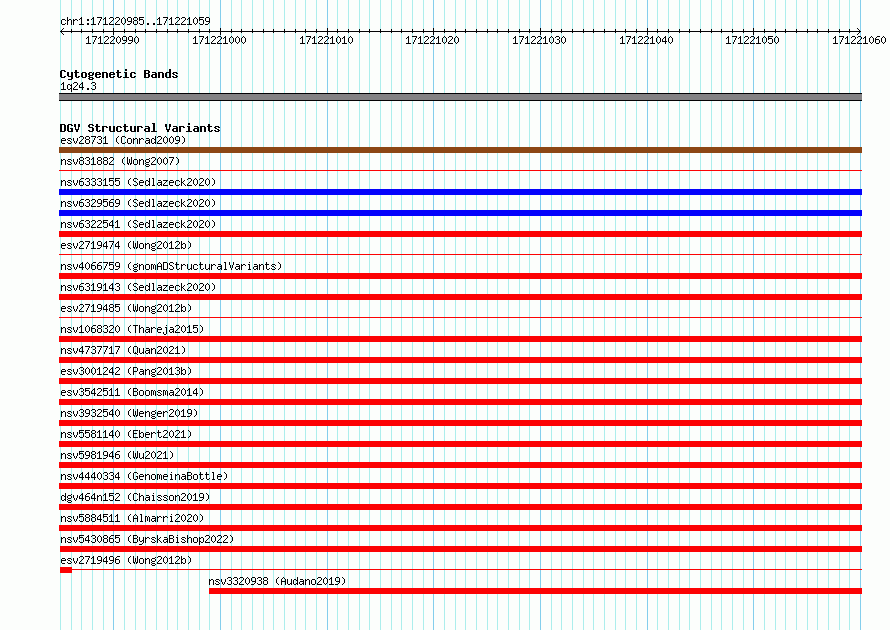Click the esv28731 (Conrad2009) variant label
This screenshot has height=630, width=890.
click(123, 140)
